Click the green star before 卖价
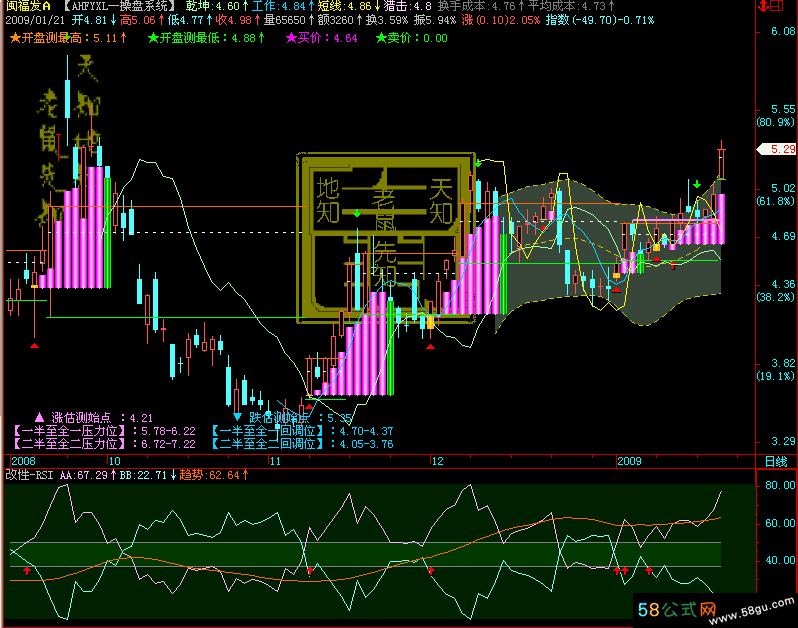798x628 pixels. pos(381,38)
